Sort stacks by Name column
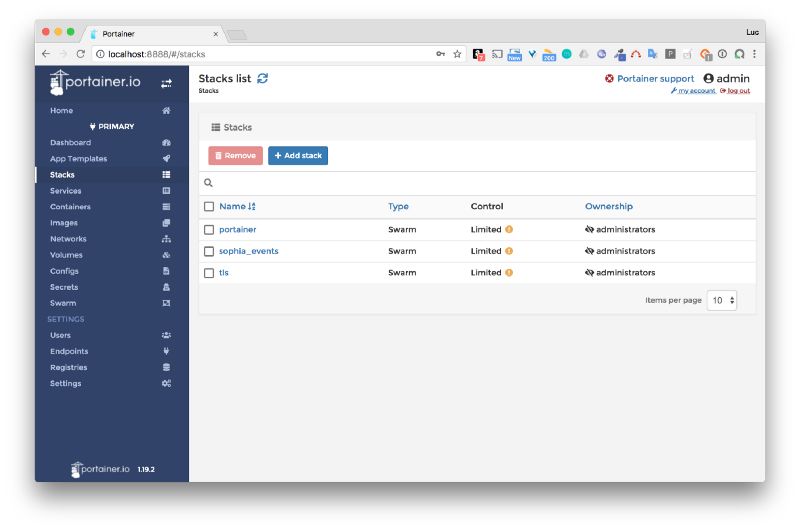 237,207
